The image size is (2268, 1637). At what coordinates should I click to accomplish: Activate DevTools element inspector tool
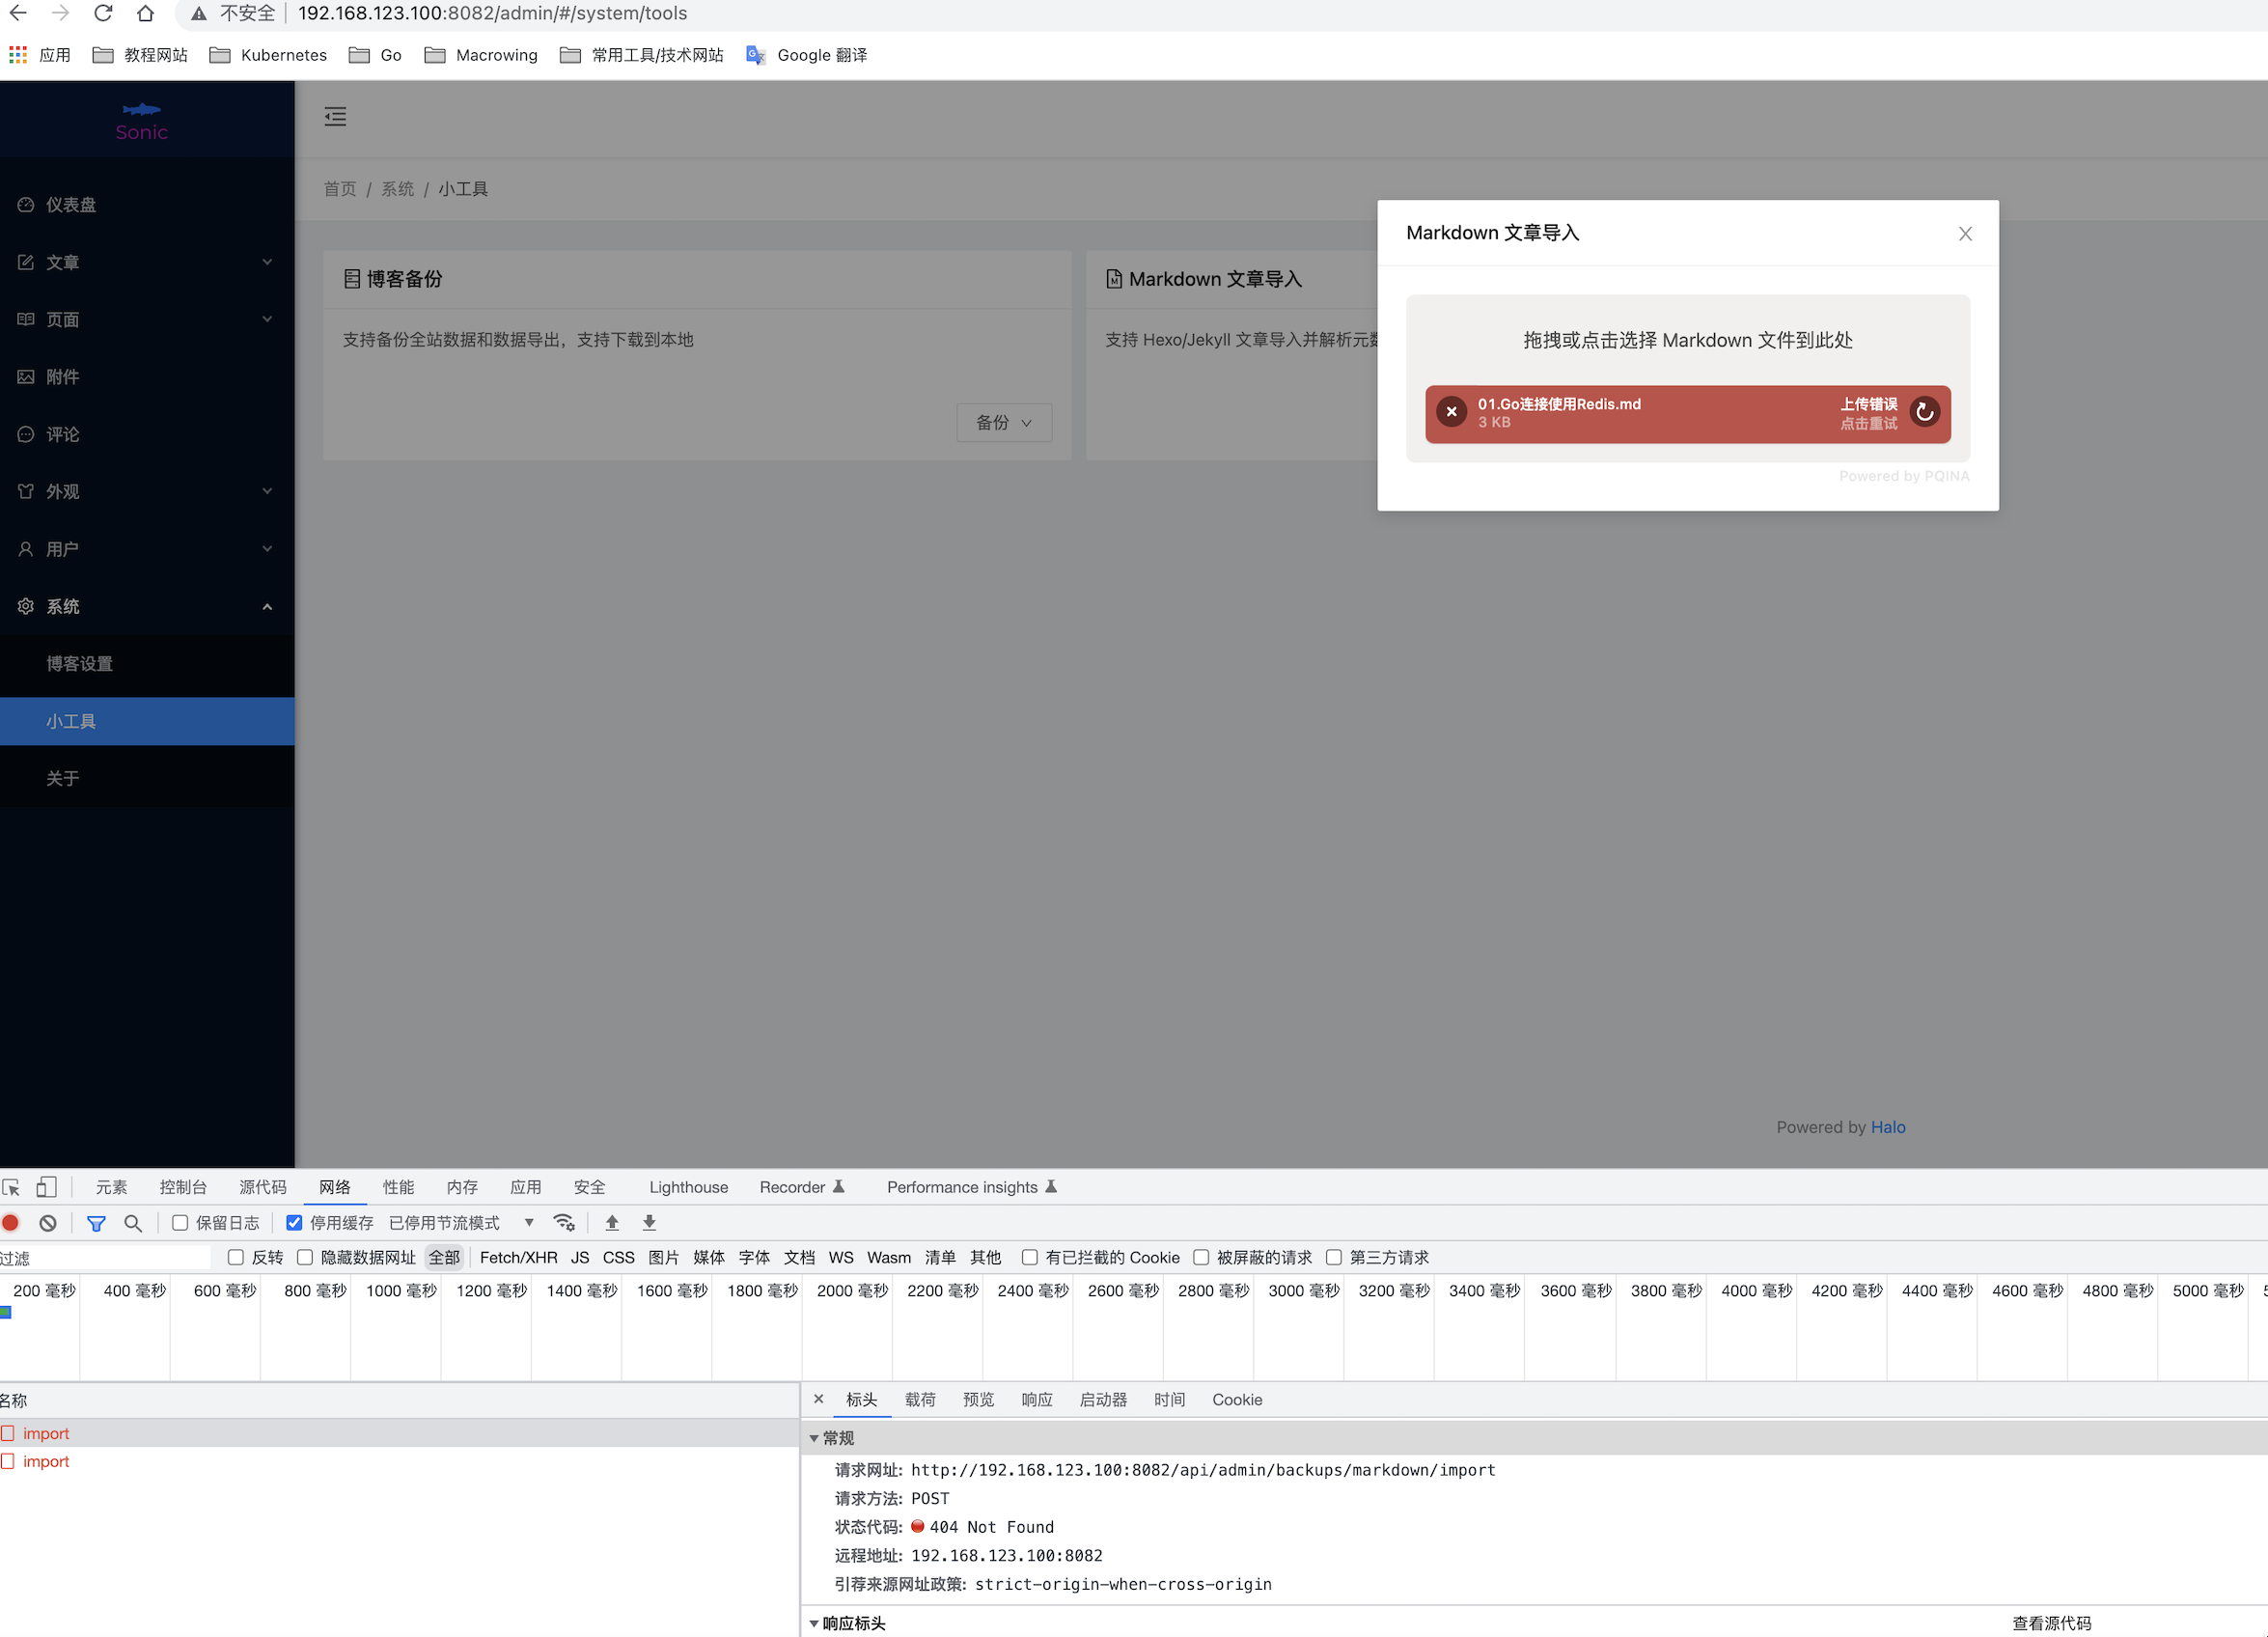[x=12, y=1187]
